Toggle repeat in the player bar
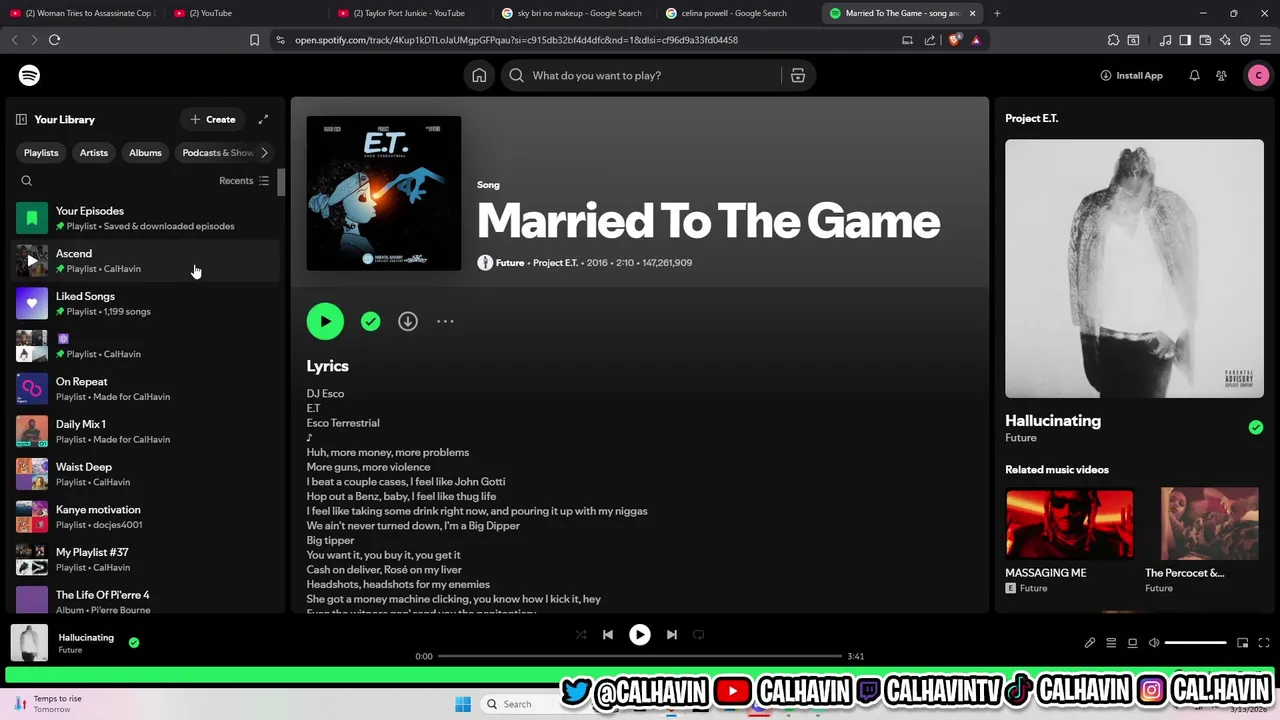The height and width of the screenshot is (720, 1280). coord(698,634)
